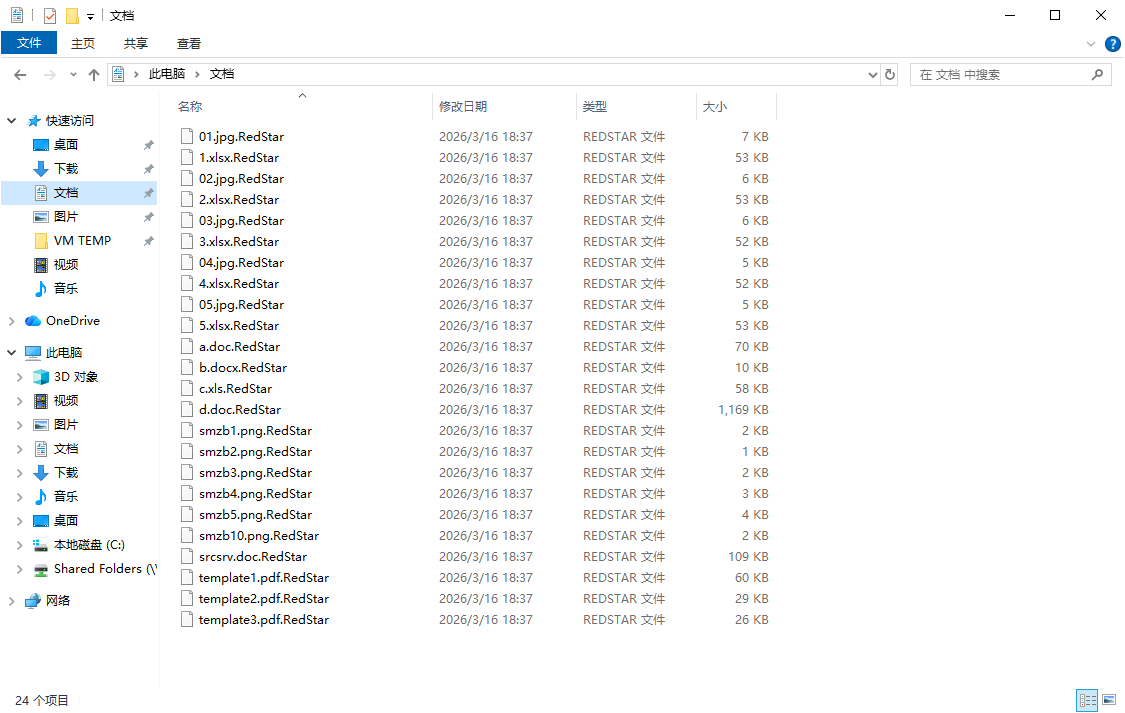
Task: Open the address bar history dropdown
Action: 872,75
